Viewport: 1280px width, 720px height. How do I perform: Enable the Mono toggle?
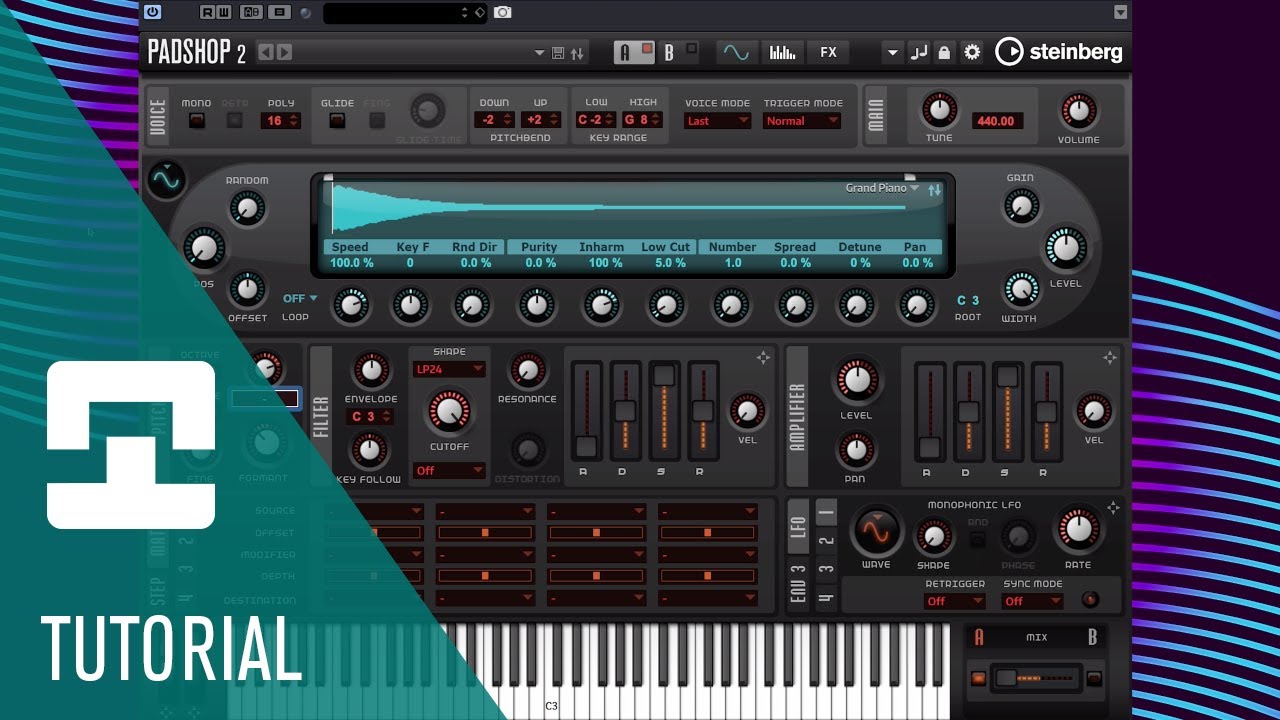click(x=197, y=121)
